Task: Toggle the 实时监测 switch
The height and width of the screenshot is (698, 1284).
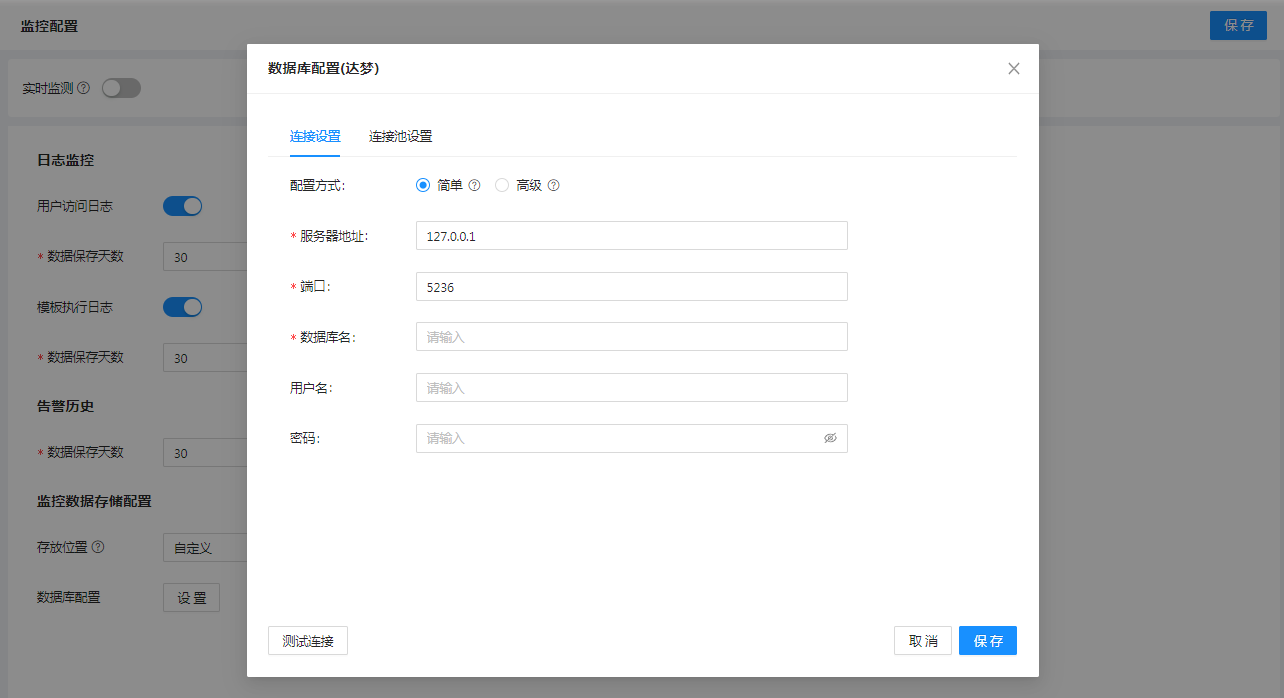Action: coord(121,88)
